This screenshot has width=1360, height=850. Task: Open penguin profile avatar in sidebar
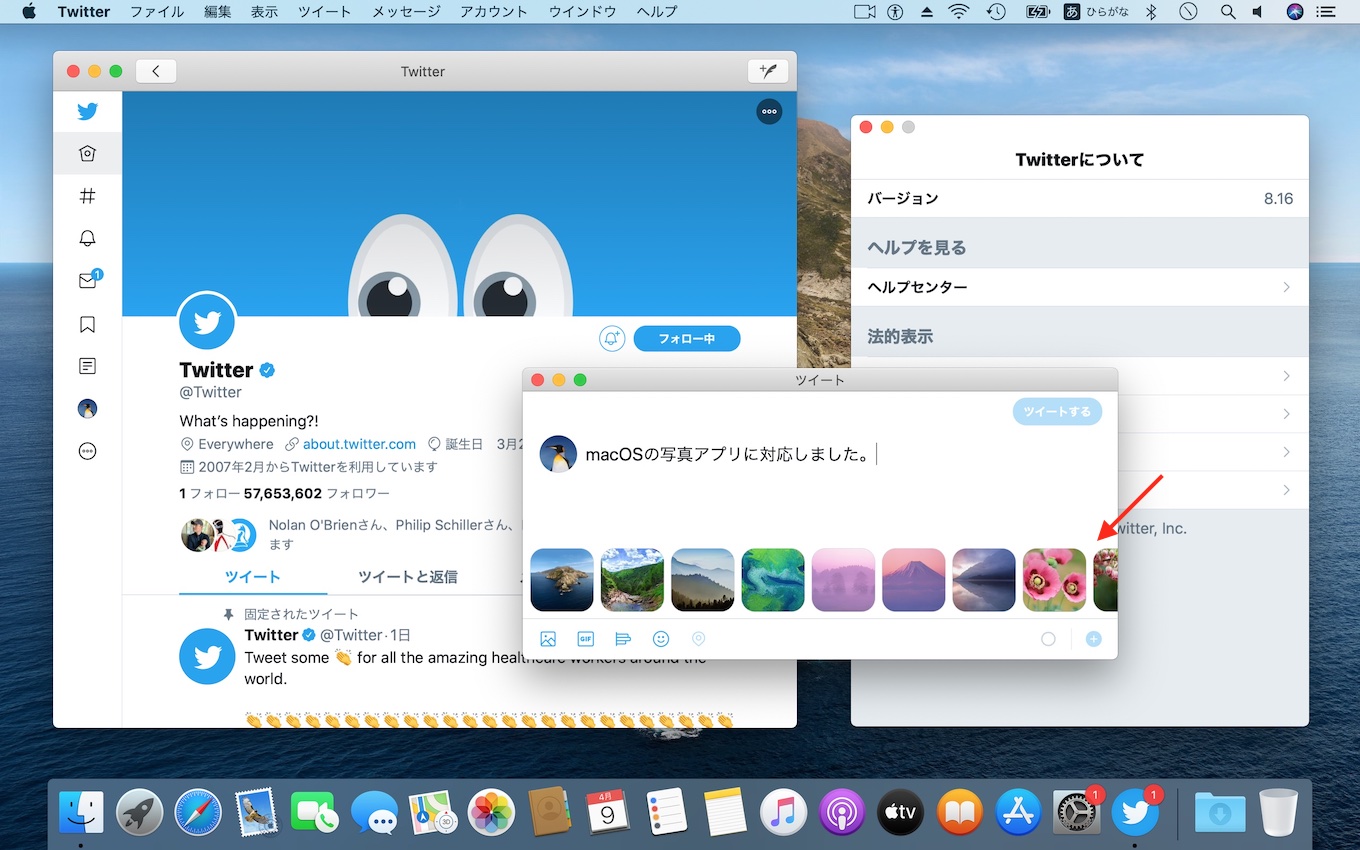tap(87, 409)
